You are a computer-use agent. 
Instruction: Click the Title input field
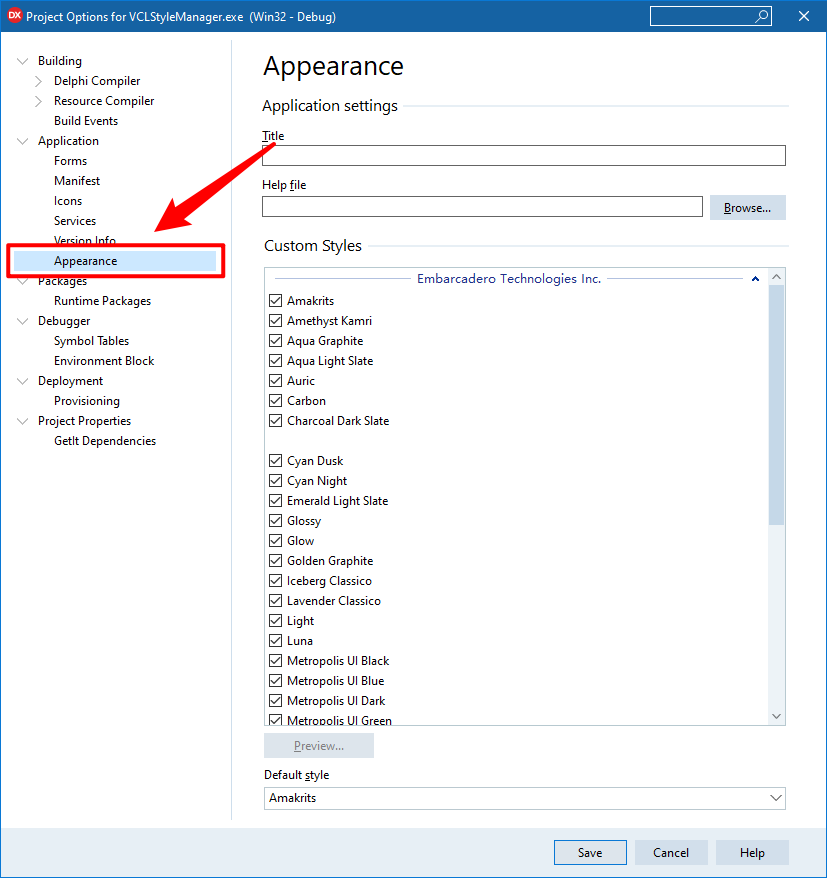[524, 156]
